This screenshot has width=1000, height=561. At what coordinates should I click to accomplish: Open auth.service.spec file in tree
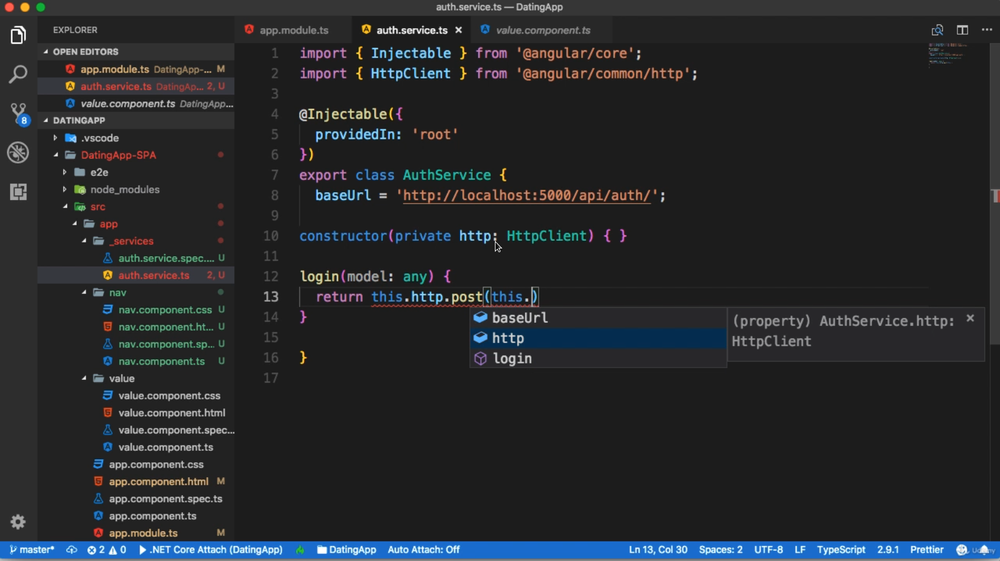tap(136, 258)
